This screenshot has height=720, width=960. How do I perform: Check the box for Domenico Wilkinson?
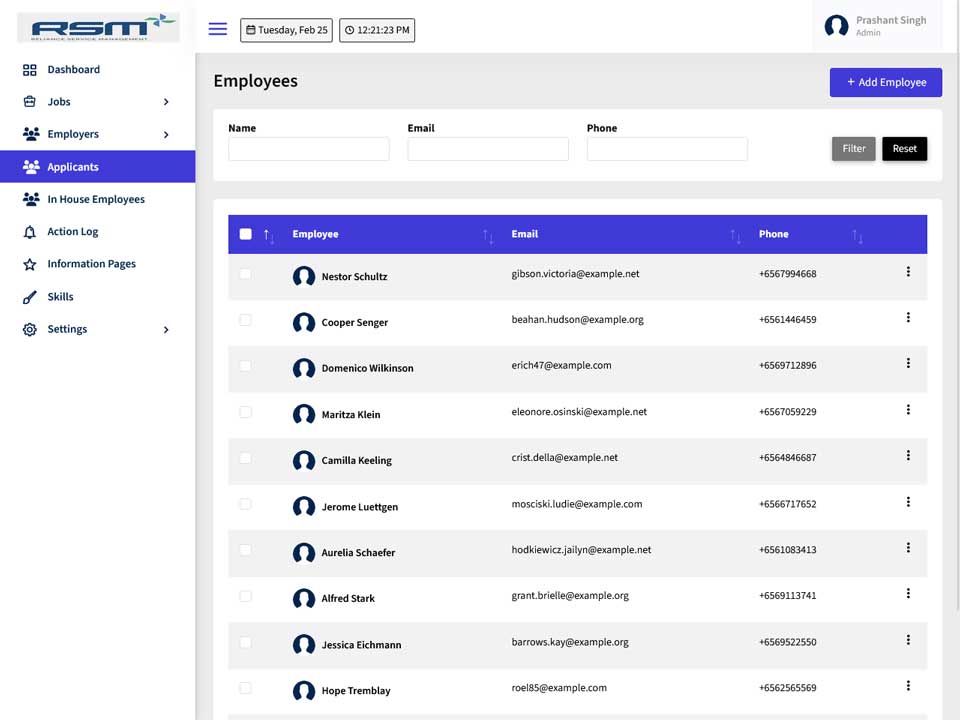pyautogui.click(x=246, y=366)
